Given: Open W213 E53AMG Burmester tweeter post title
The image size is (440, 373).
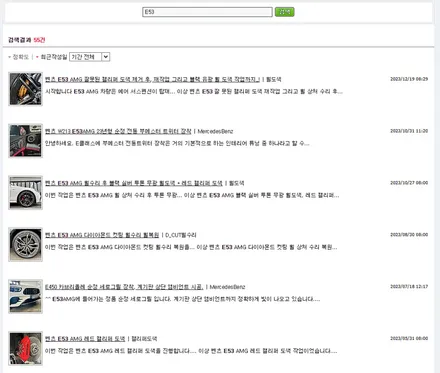Looking at the screenshot, I should 118,131.
